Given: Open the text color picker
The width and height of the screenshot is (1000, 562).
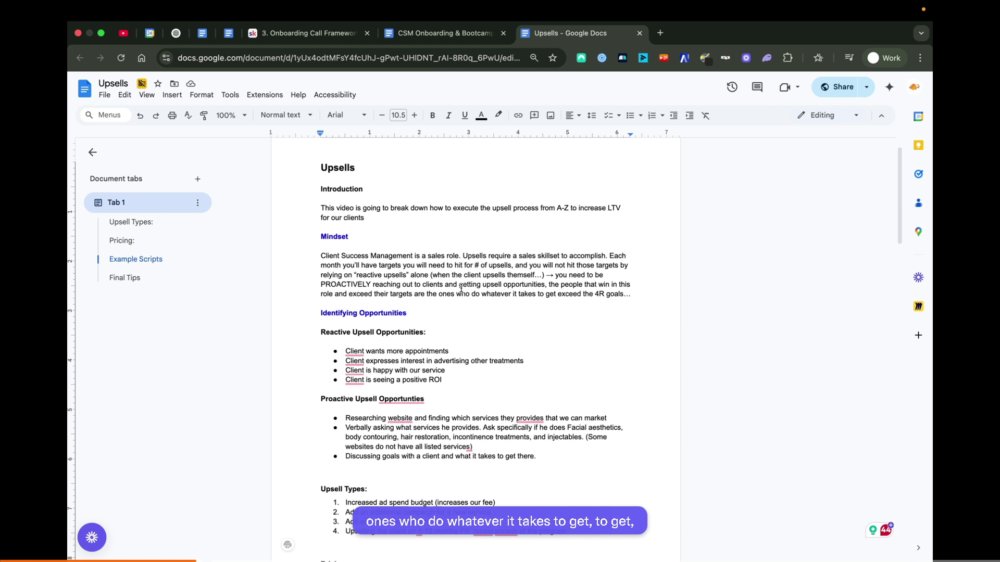Looking at the screenshot, I should click(482, 115).
